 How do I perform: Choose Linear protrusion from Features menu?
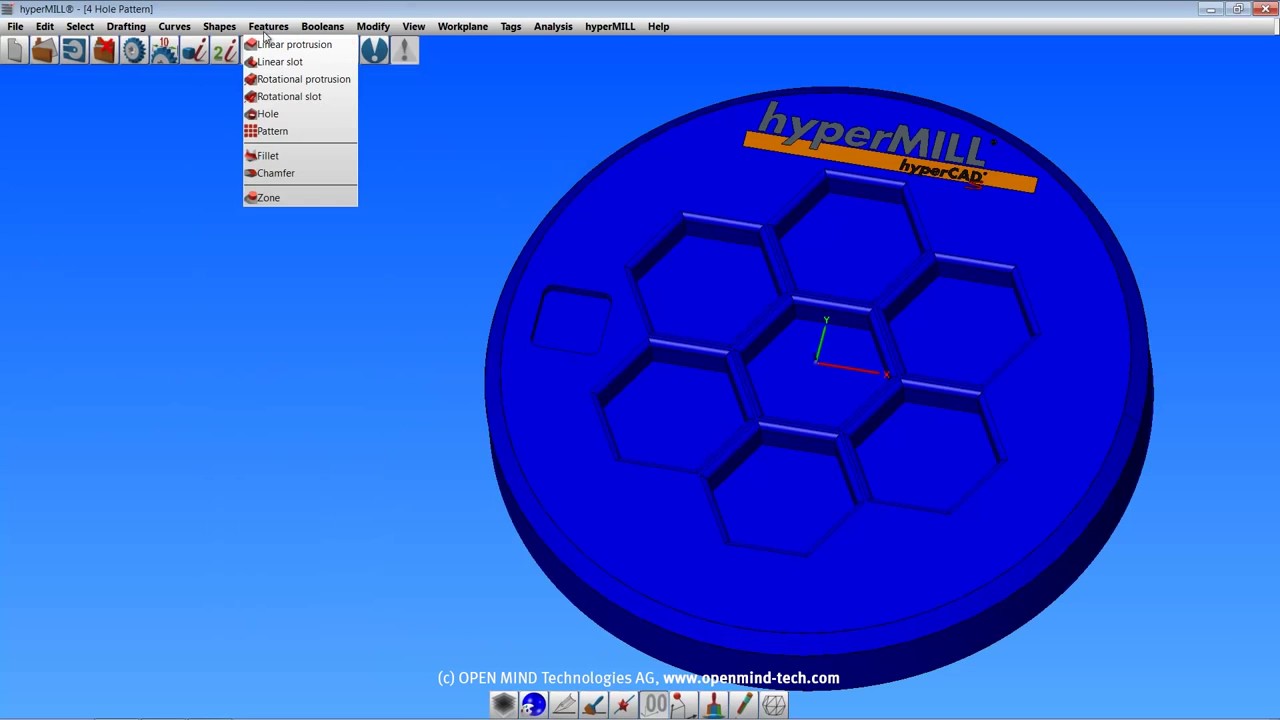(299, 44)
